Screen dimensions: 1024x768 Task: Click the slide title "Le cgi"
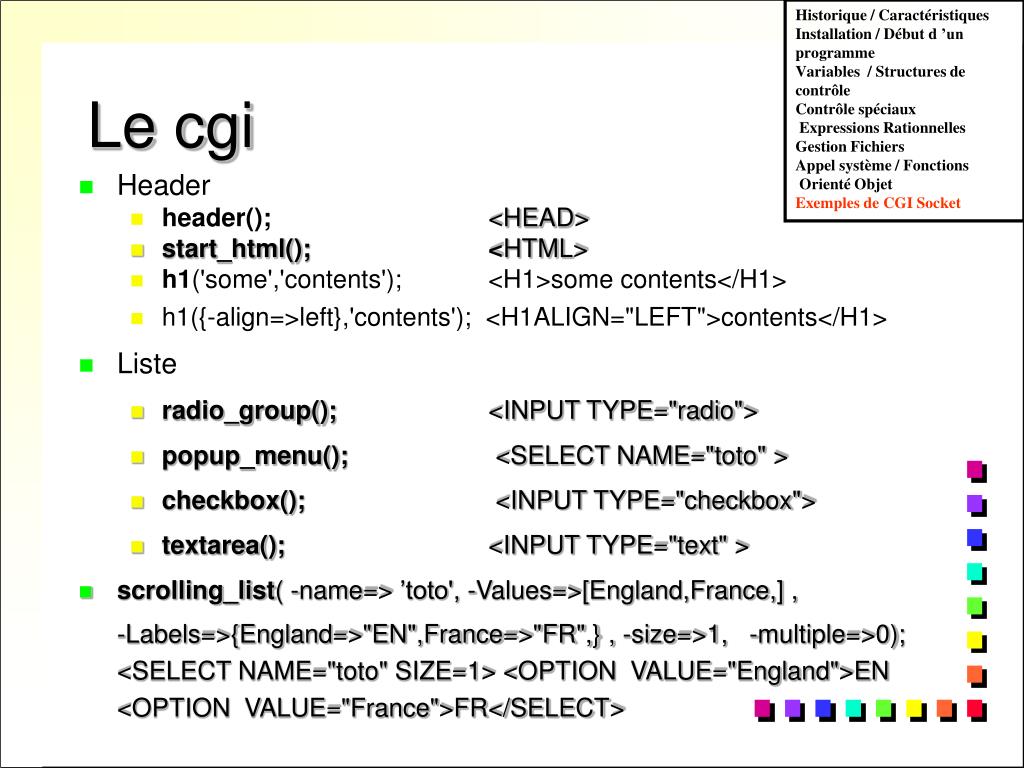[171, 127]
